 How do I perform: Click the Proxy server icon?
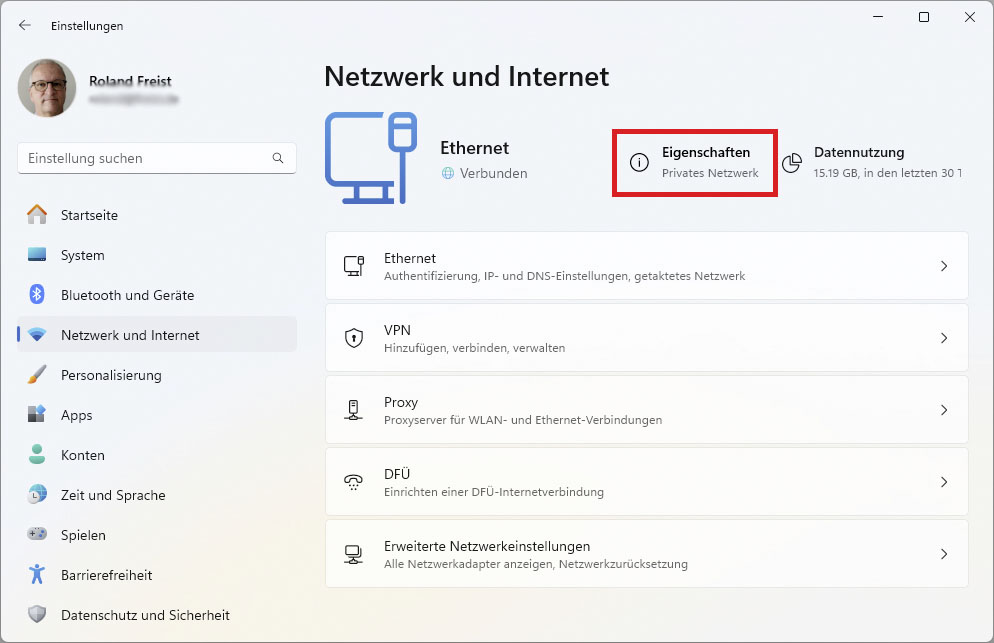353,410
